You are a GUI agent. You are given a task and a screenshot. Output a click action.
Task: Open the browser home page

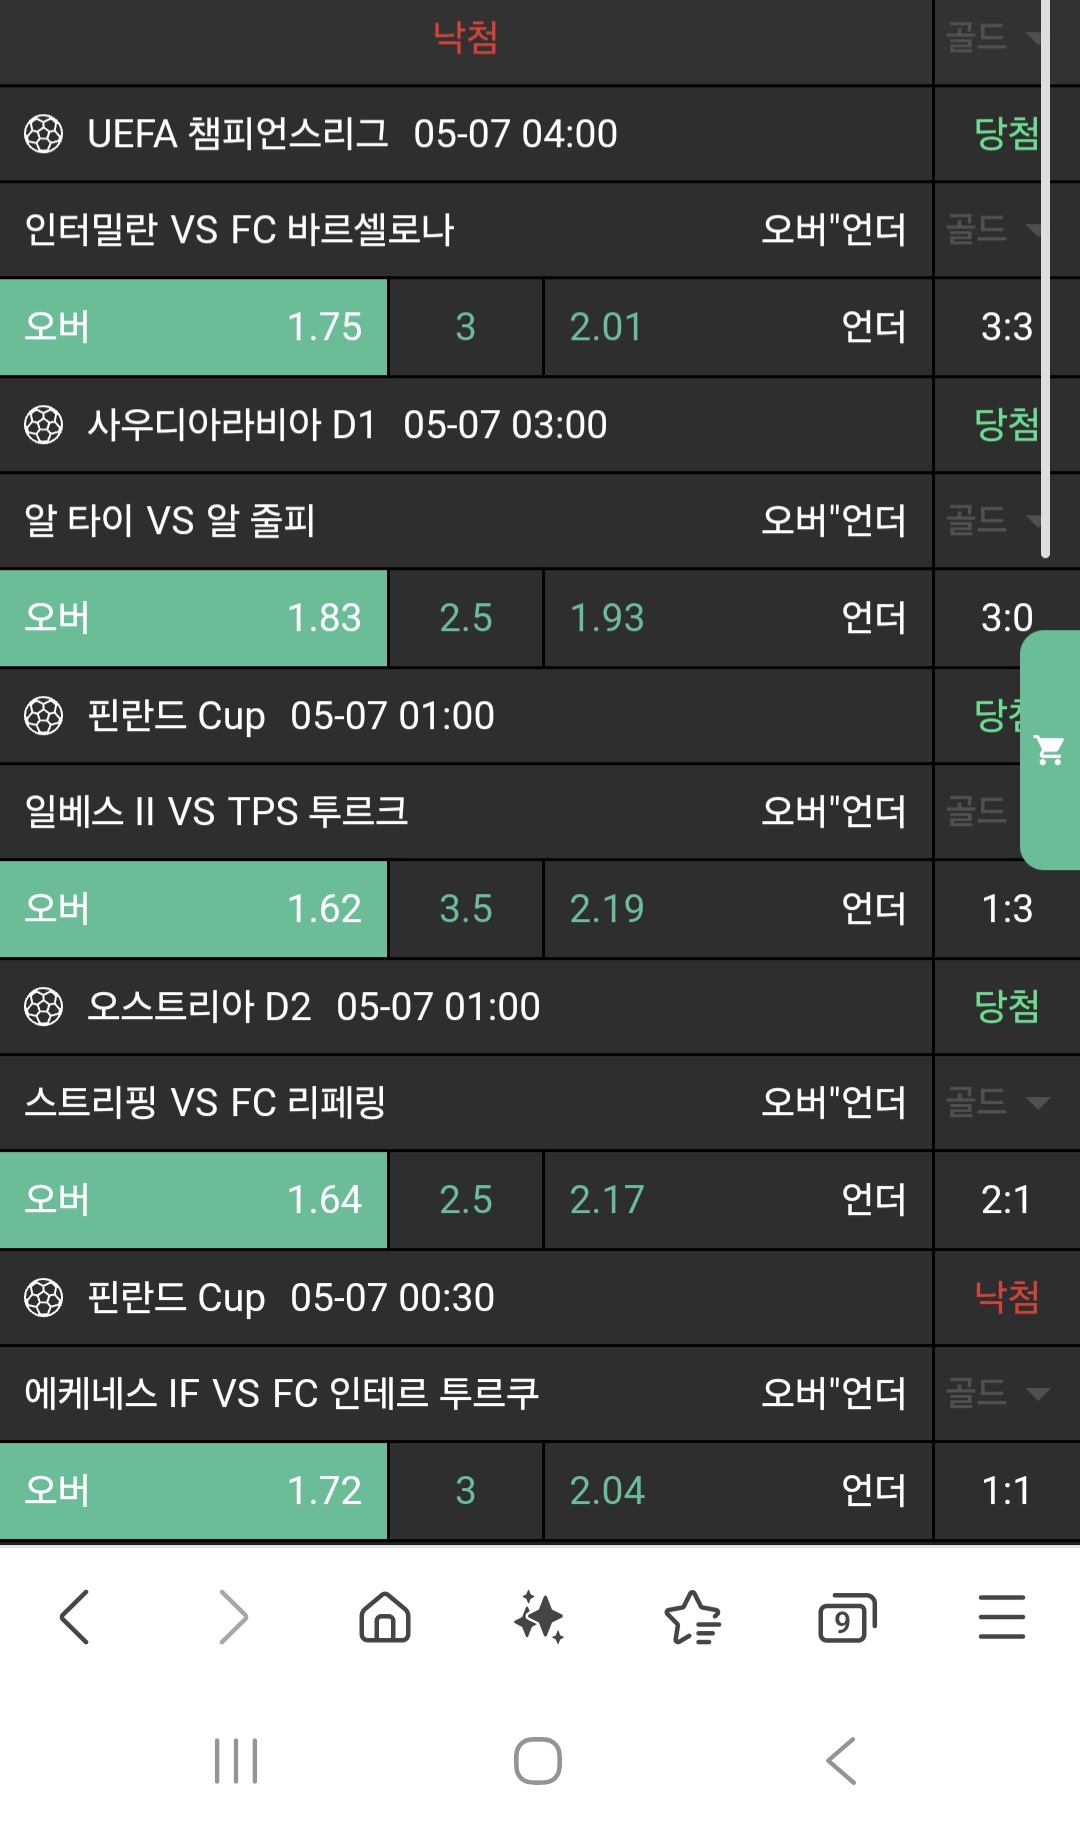385,1617
